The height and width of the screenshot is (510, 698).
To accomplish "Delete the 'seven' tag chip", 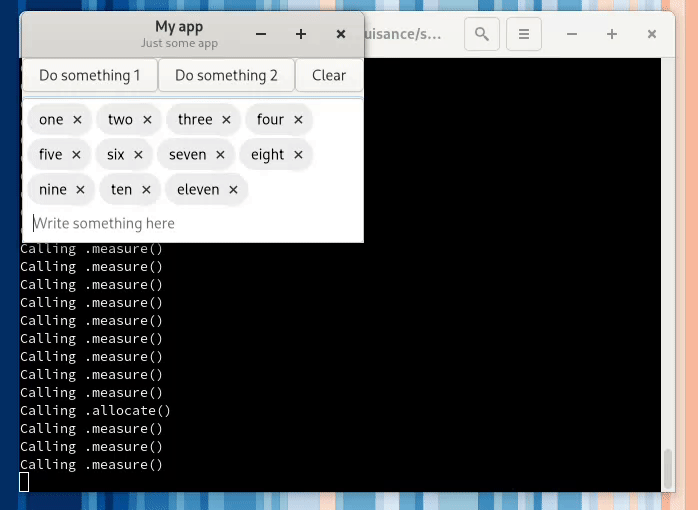I will pyautogui.click(x=220, y=155).
